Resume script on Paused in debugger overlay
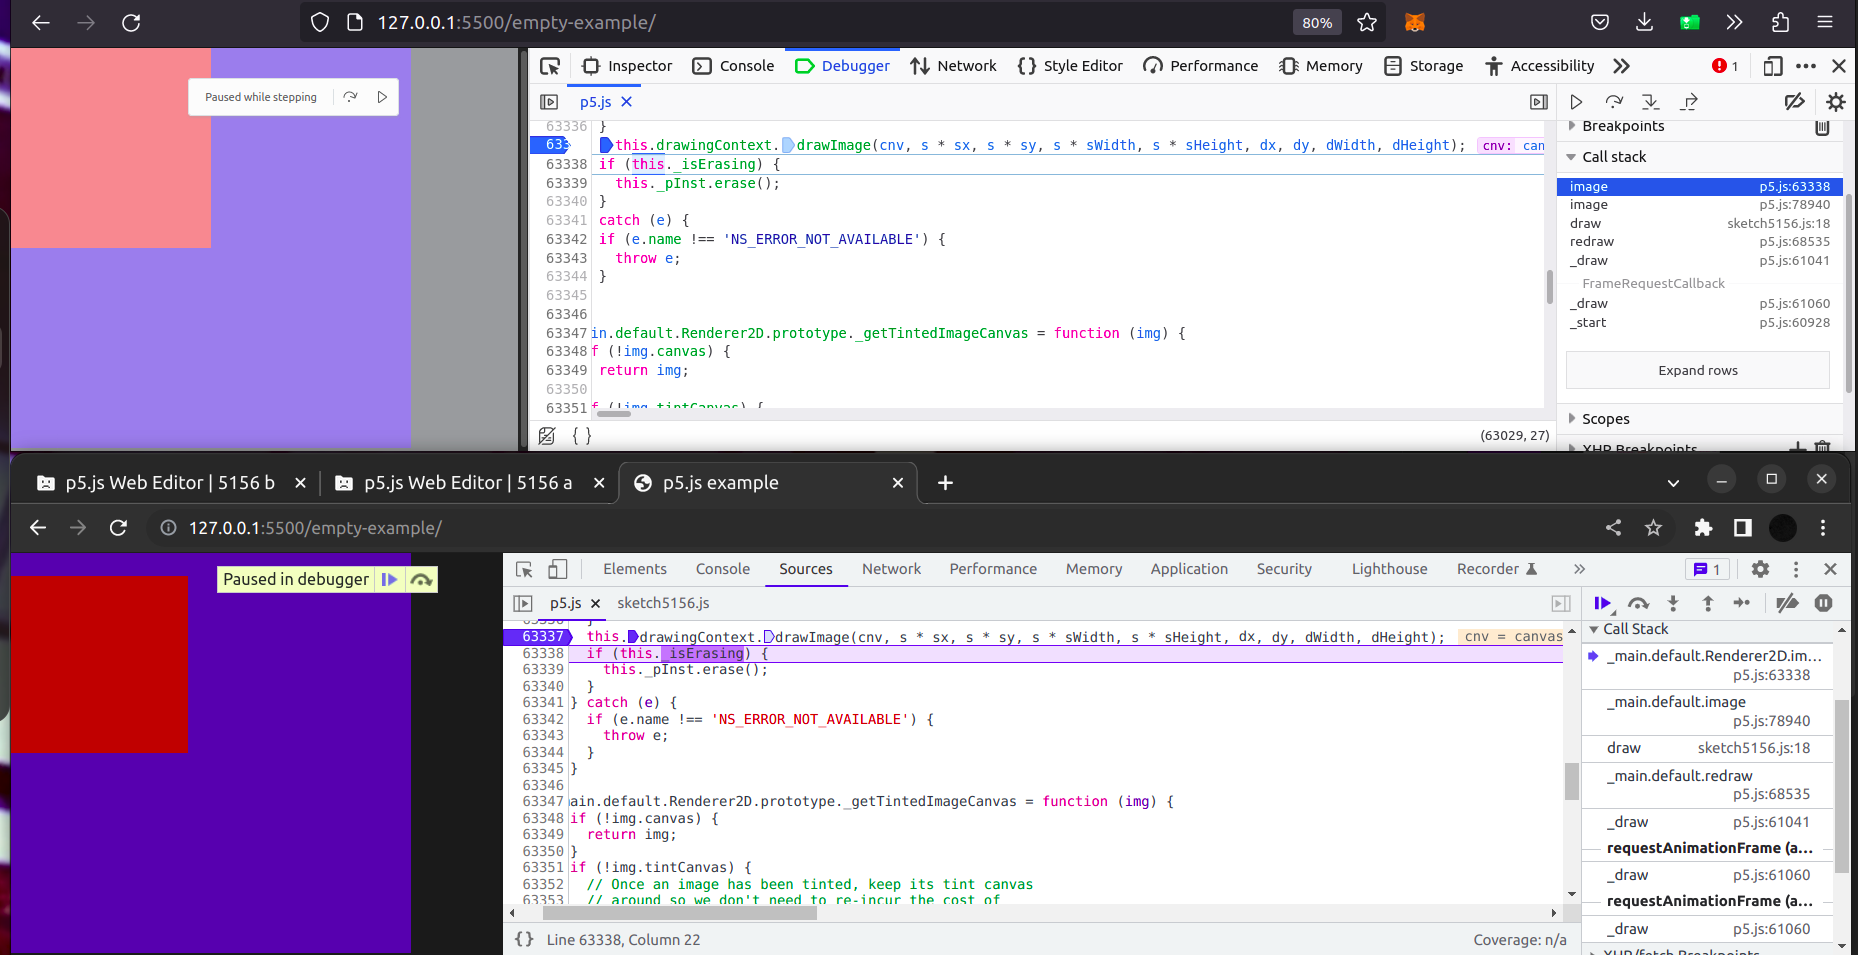This screenshot has width=1858, height=955. [x=390, y=579]
